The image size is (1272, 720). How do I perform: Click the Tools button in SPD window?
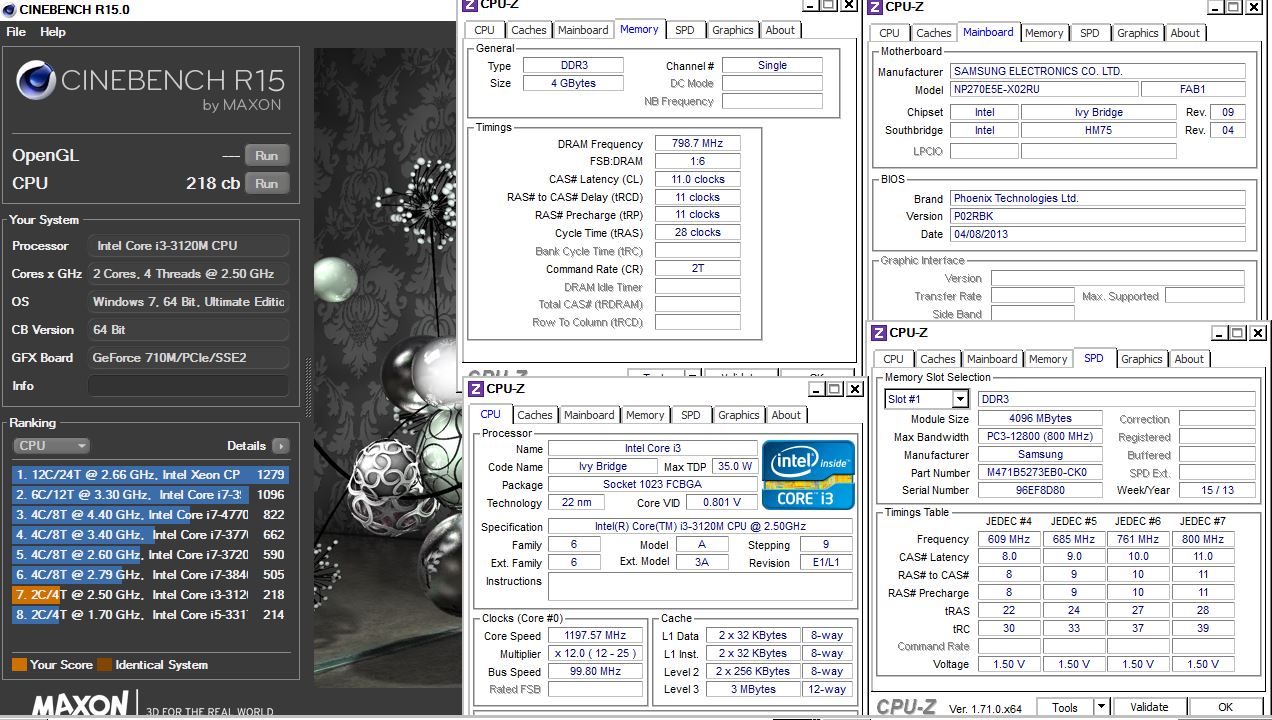(1065, 707)
